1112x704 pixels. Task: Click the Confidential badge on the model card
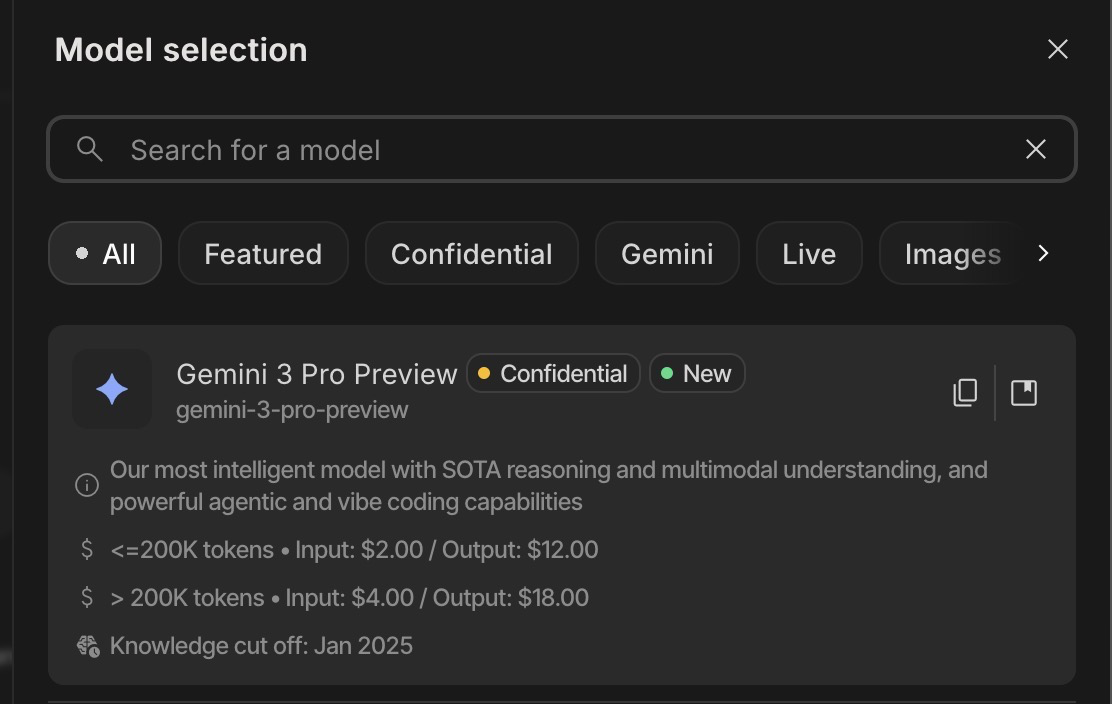553,374
